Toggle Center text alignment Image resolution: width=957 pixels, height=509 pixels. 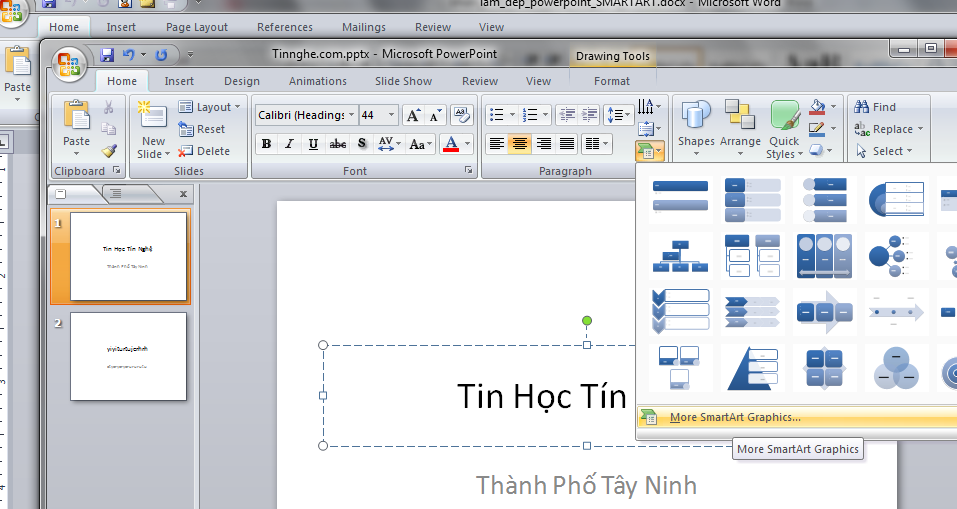[x=520, y=144]
